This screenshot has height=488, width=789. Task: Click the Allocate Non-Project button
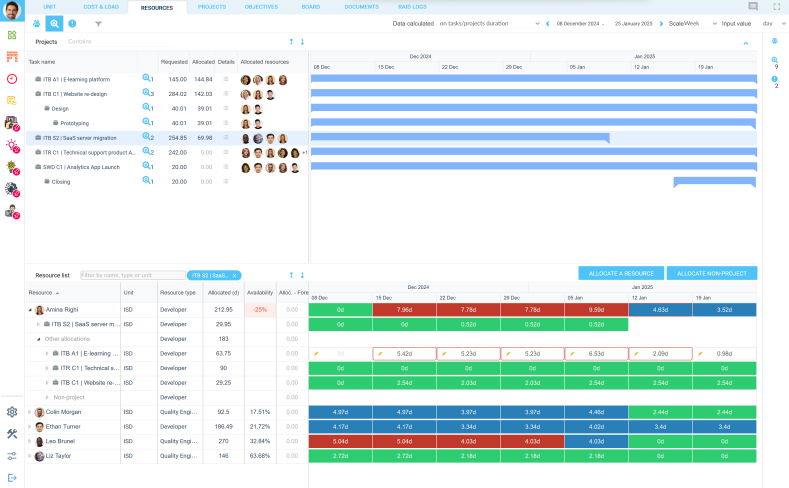(x=712, y=273)
